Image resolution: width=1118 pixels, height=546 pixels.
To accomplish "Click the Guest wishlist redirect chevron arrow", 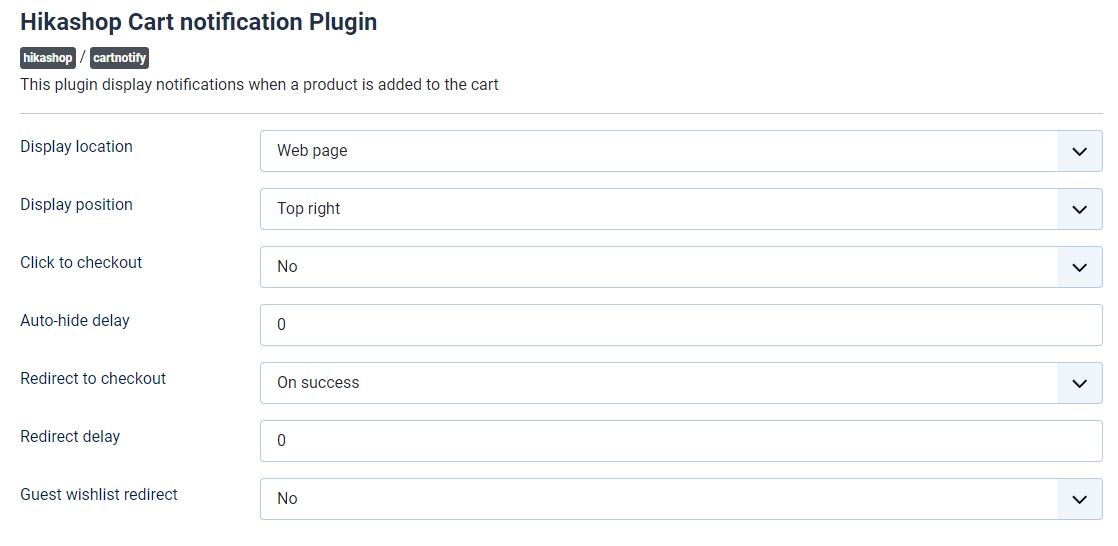I will click(x=1079, y=499).
